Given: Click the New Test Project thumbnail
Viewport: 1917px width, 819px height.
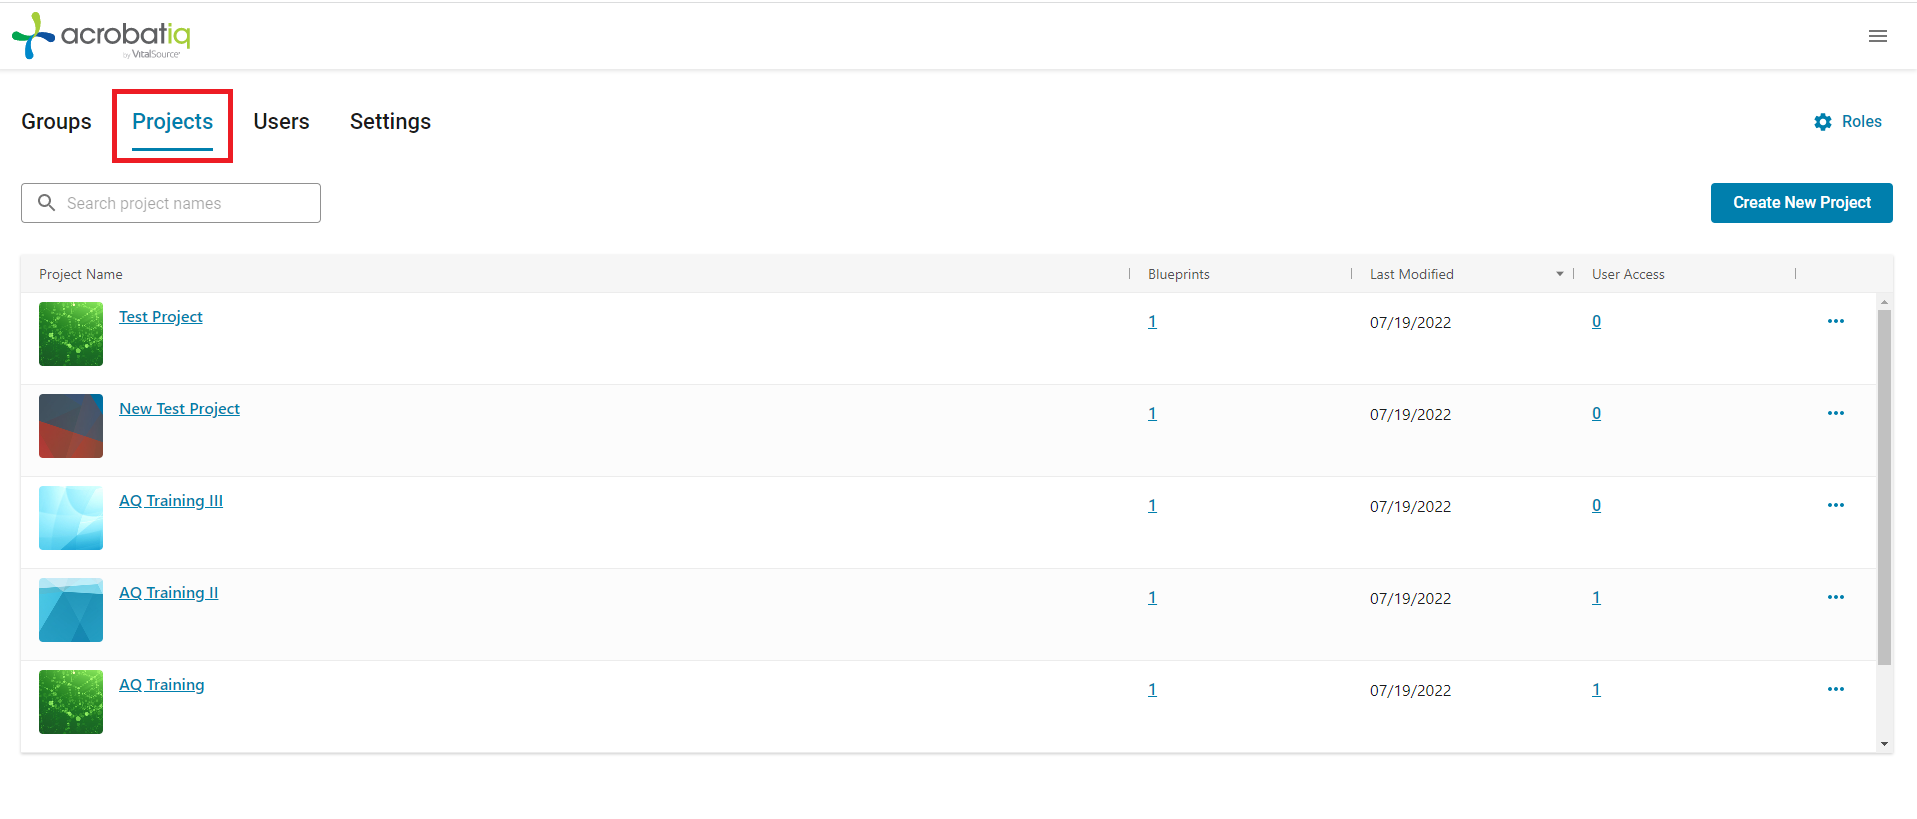Looking at the screenshot, I should click(x=71, y=426).
